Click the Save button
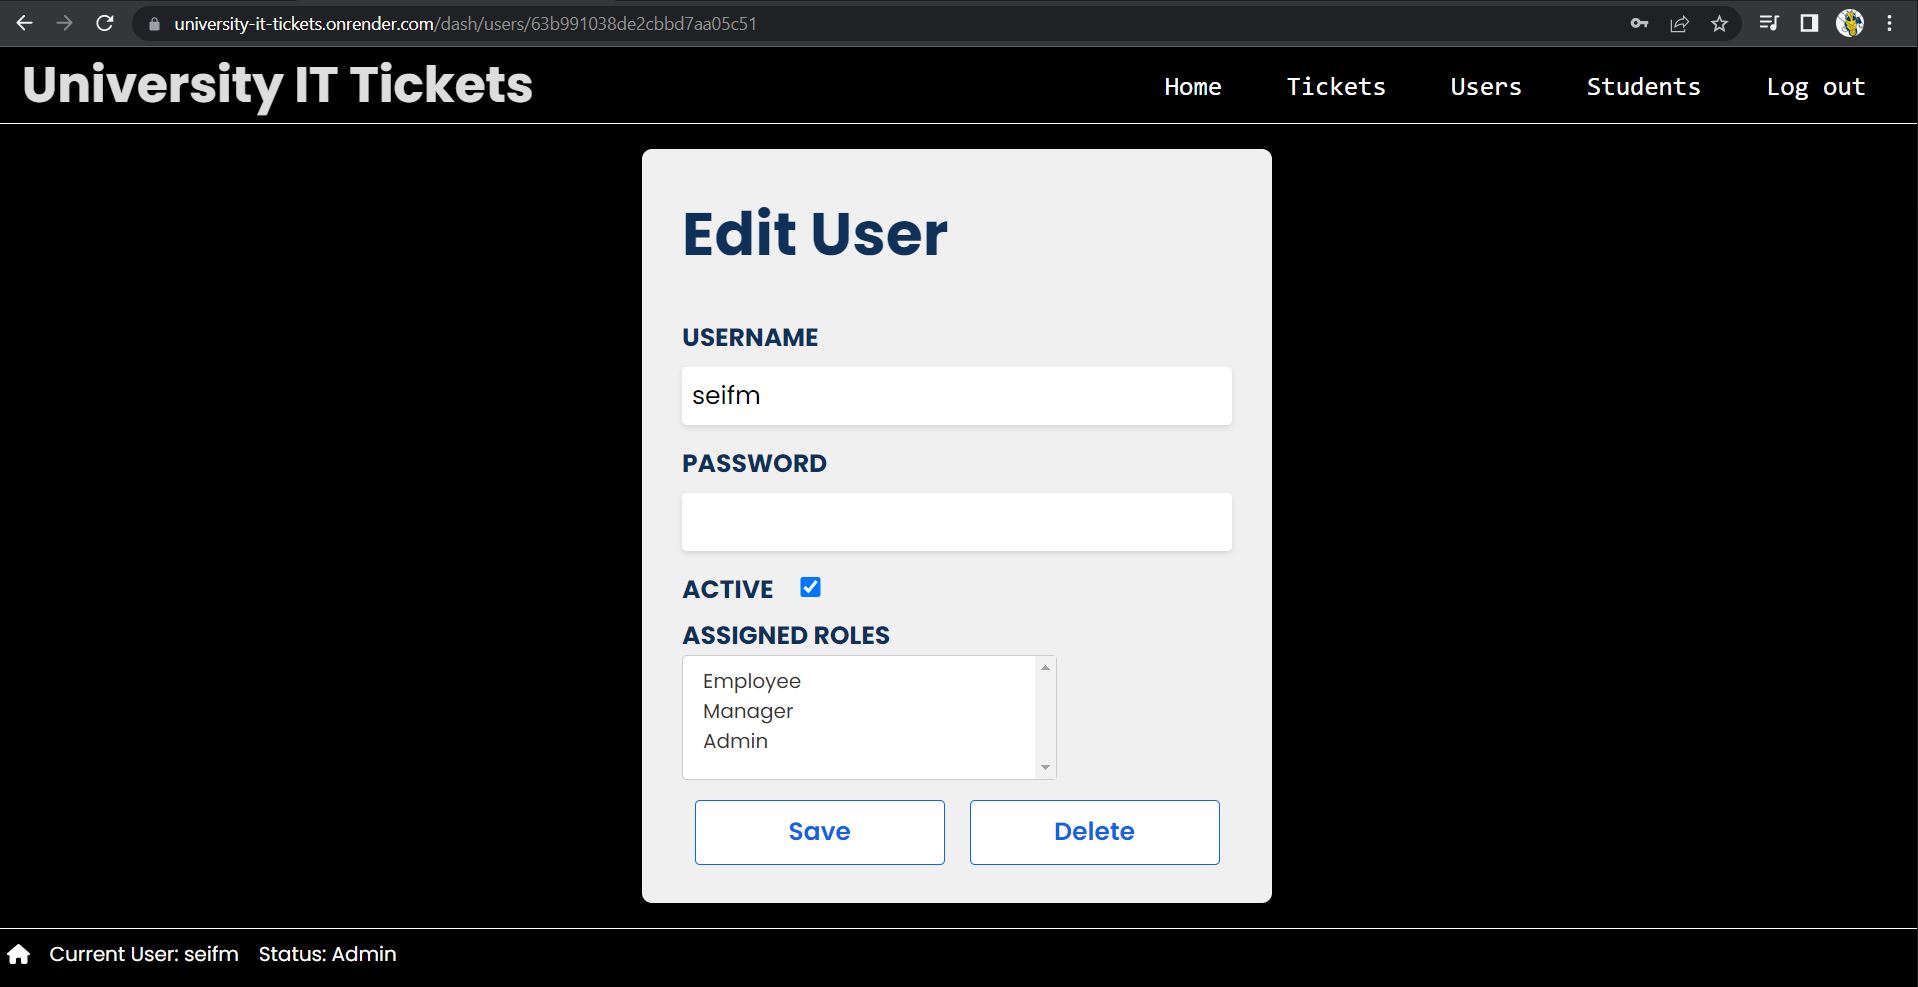This screenshot has width=1918, height=987. coord(819,831)
